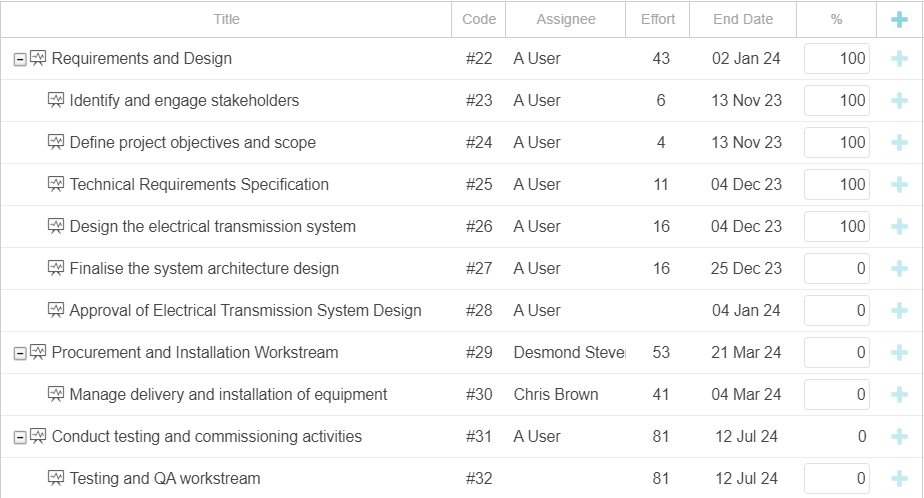Click the task icon for Testing and QA workstream
Image resolution: width=924 pixels, height=498 pixels.
(x=55, y=478)
